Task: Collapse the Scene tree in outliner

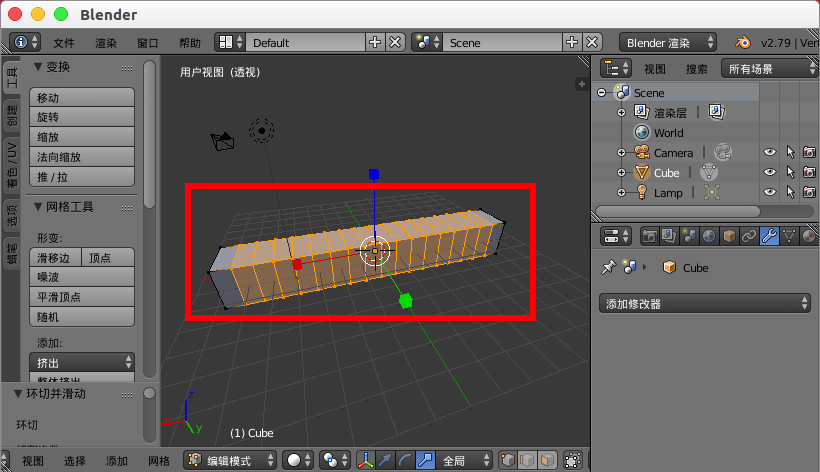Action: point(601,93)
